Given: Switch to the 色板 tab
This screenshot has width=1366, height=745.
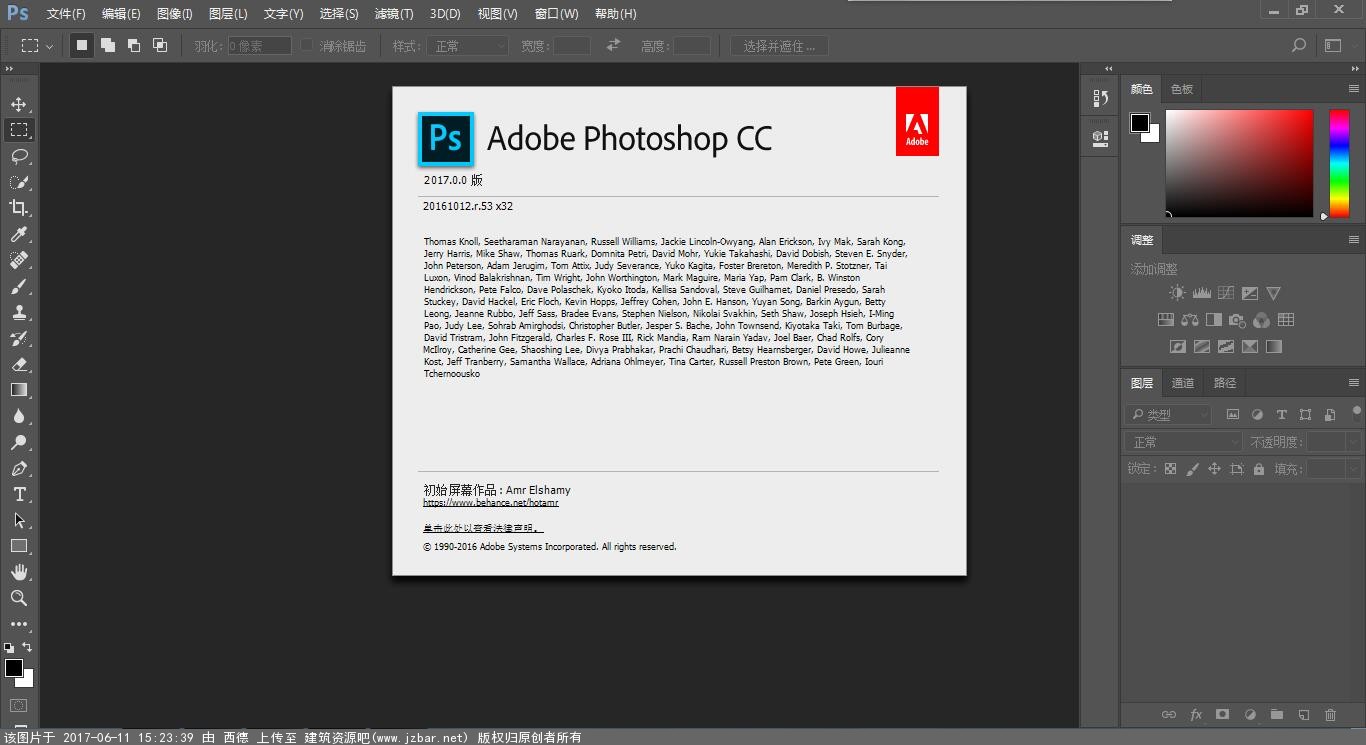Looking at the screenshot, I should 1182,89.
